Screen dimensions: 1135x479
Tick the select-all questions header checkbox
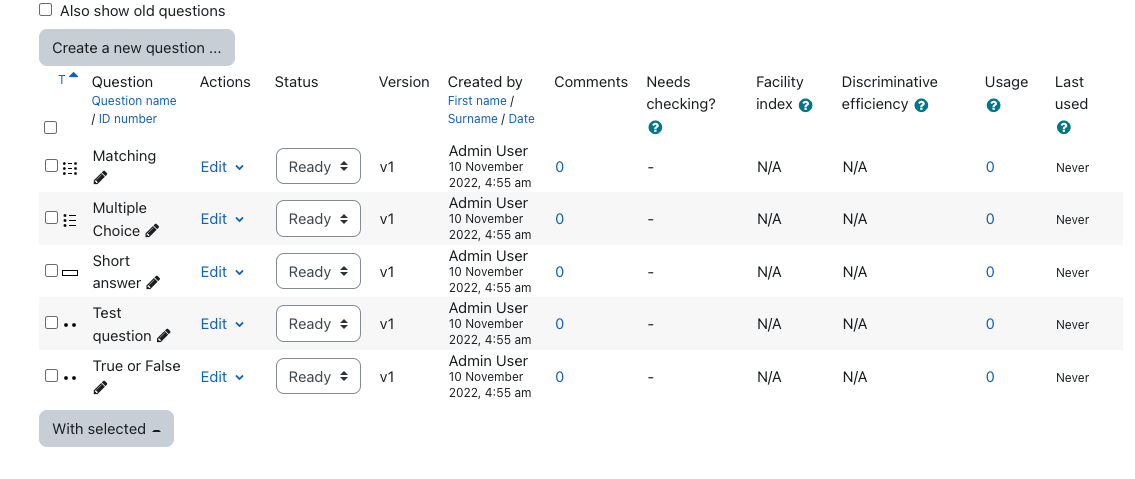51,128
